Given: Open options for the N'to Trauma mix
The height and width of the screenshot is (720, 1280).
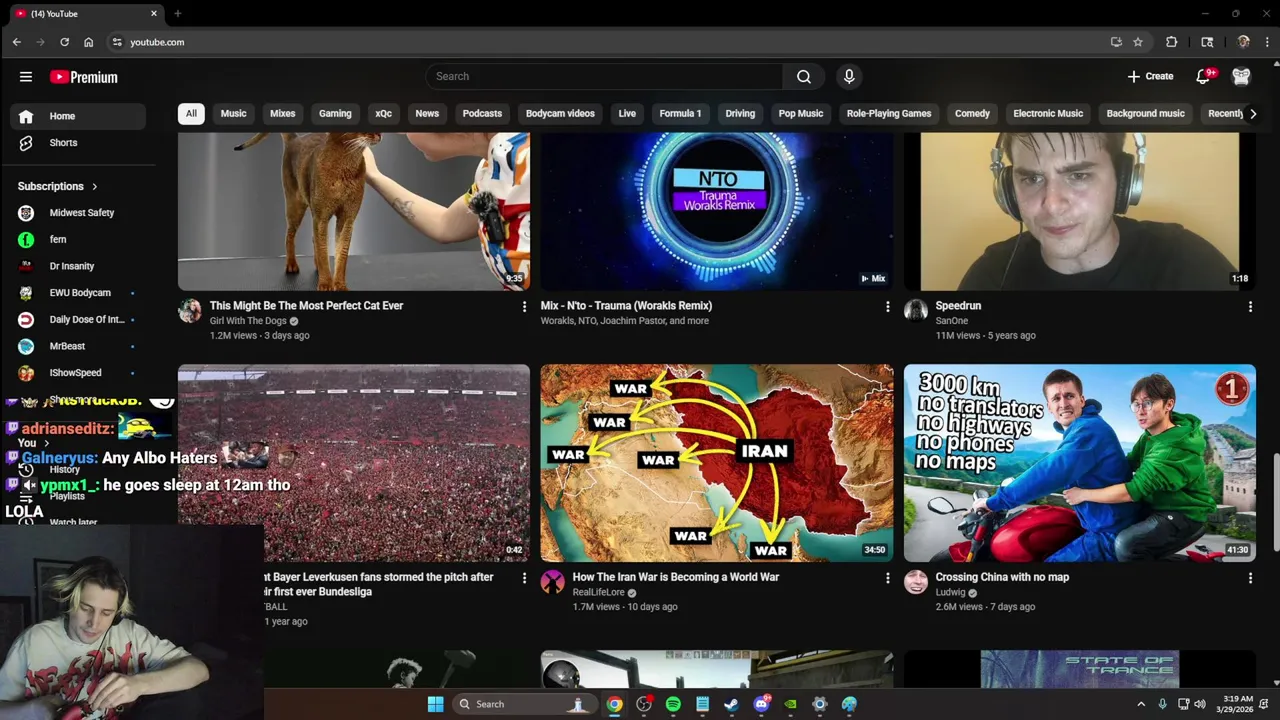Looking at the screenshot, I should (x=887, y=307).
